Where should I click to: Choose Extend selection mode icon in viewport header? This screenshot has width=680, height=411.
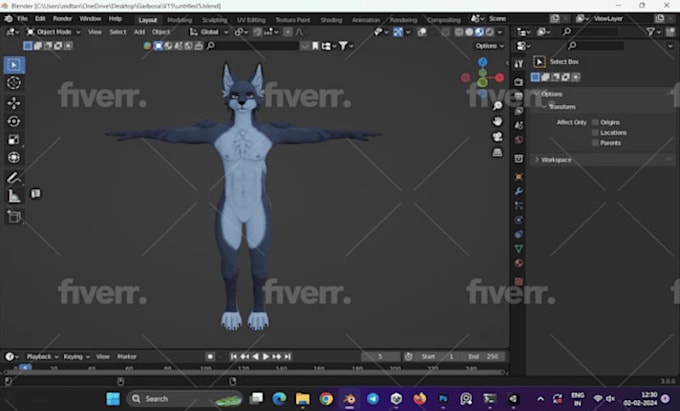[38, 46]
